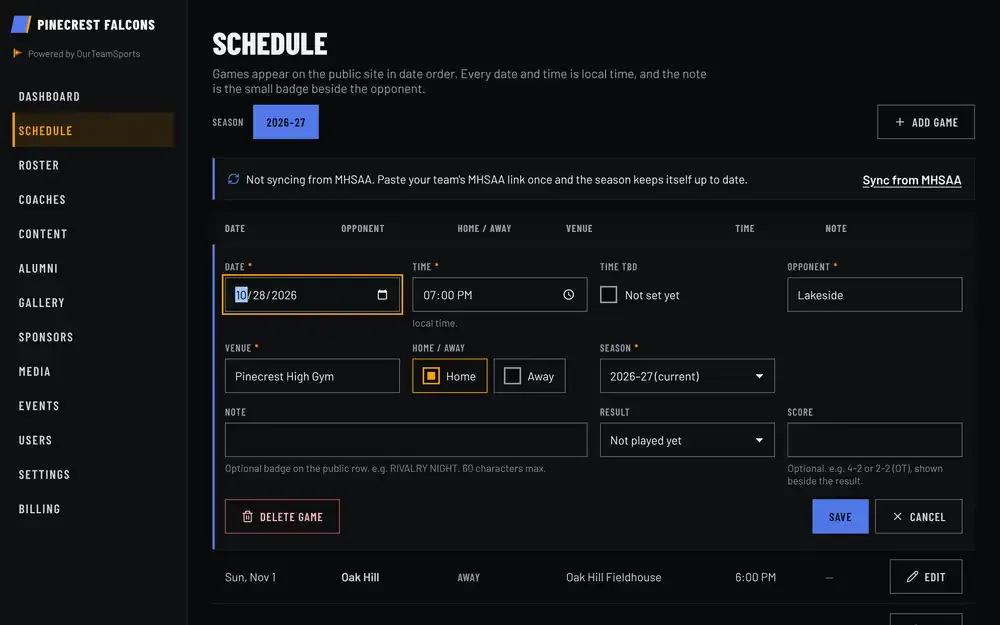Click the OurTeamSports orange flag icon

(18, 53)
